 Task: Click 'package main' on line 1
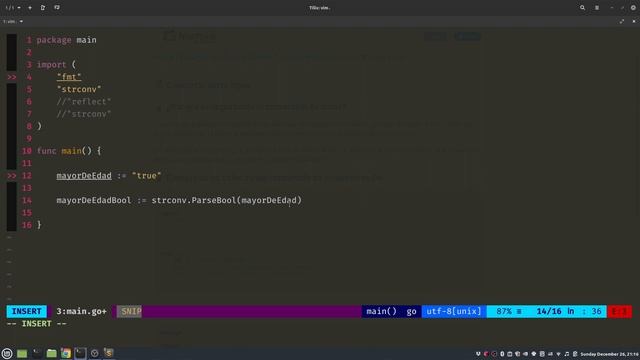click(x=67, y=40)
